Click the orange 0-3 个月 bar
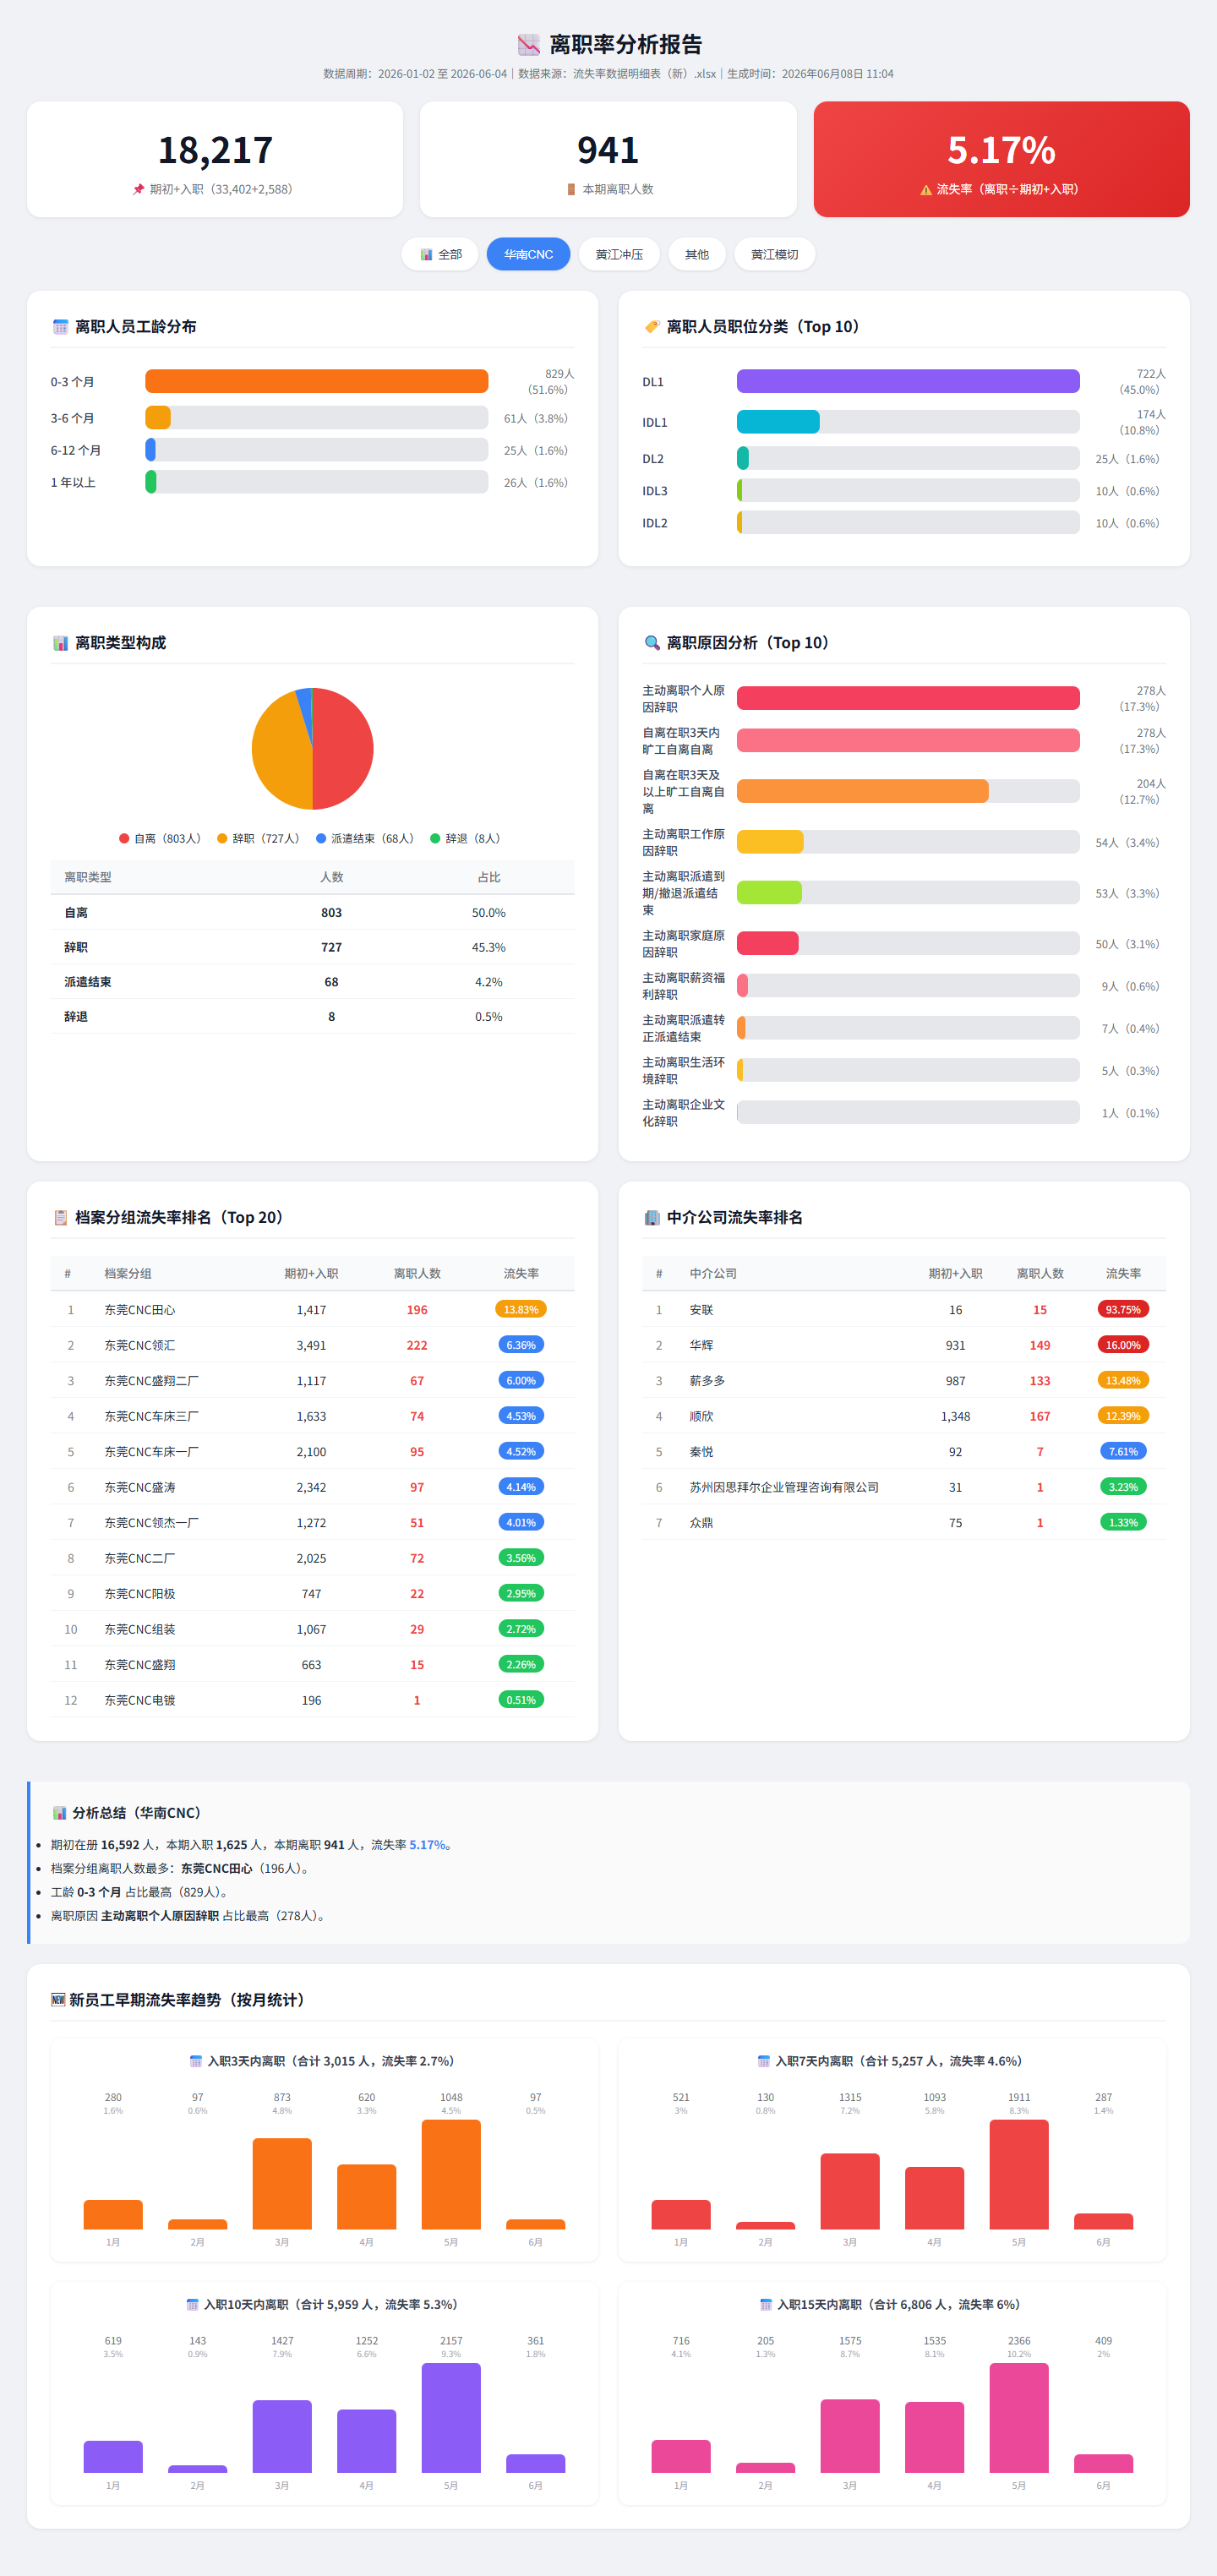The image size is (1217, 2576). (317, 381)
